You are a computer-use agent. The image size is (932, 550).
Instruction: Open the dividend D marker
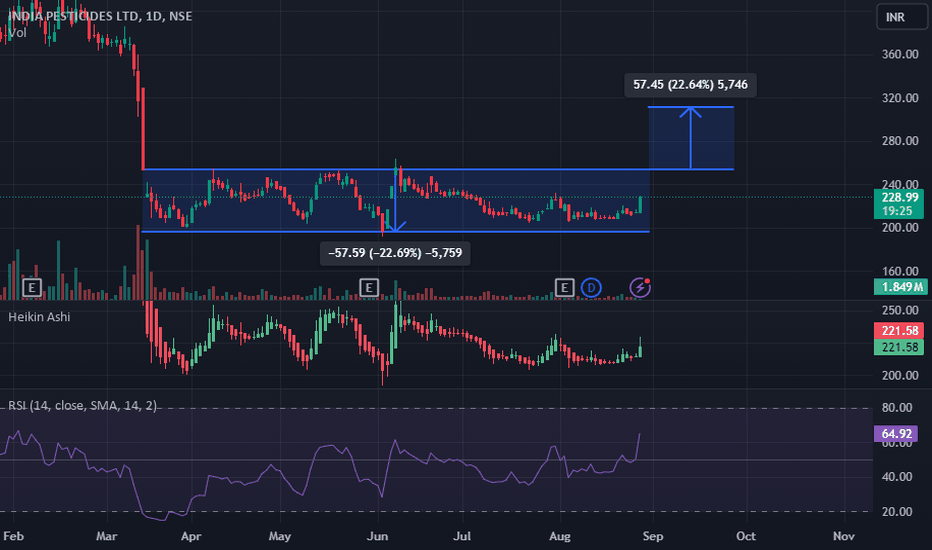(x=591, y=288)
